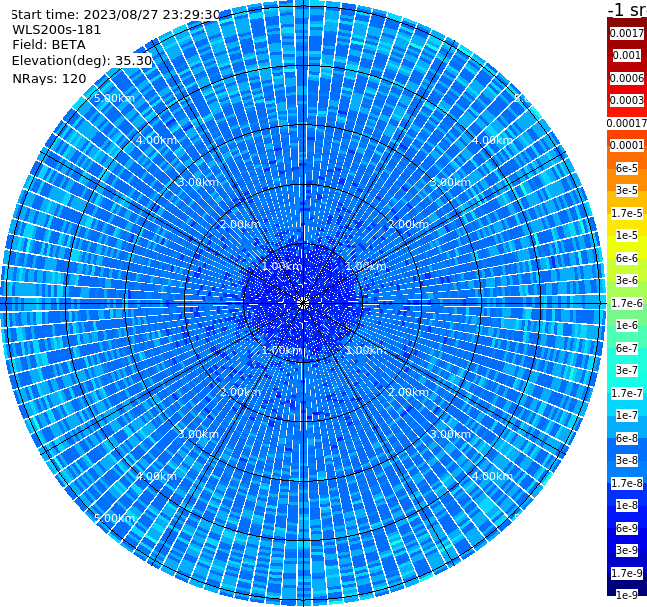The height and width of the screenshot is (607, 647).
Task: Click the 5.00km ring label in upper-left quadrant
Action: click(x=114, y=98)
